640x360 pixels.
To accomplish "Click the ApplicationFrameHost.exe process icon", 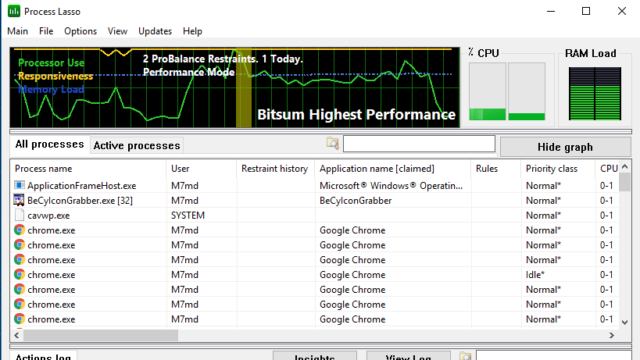I will tap(19, 185).
